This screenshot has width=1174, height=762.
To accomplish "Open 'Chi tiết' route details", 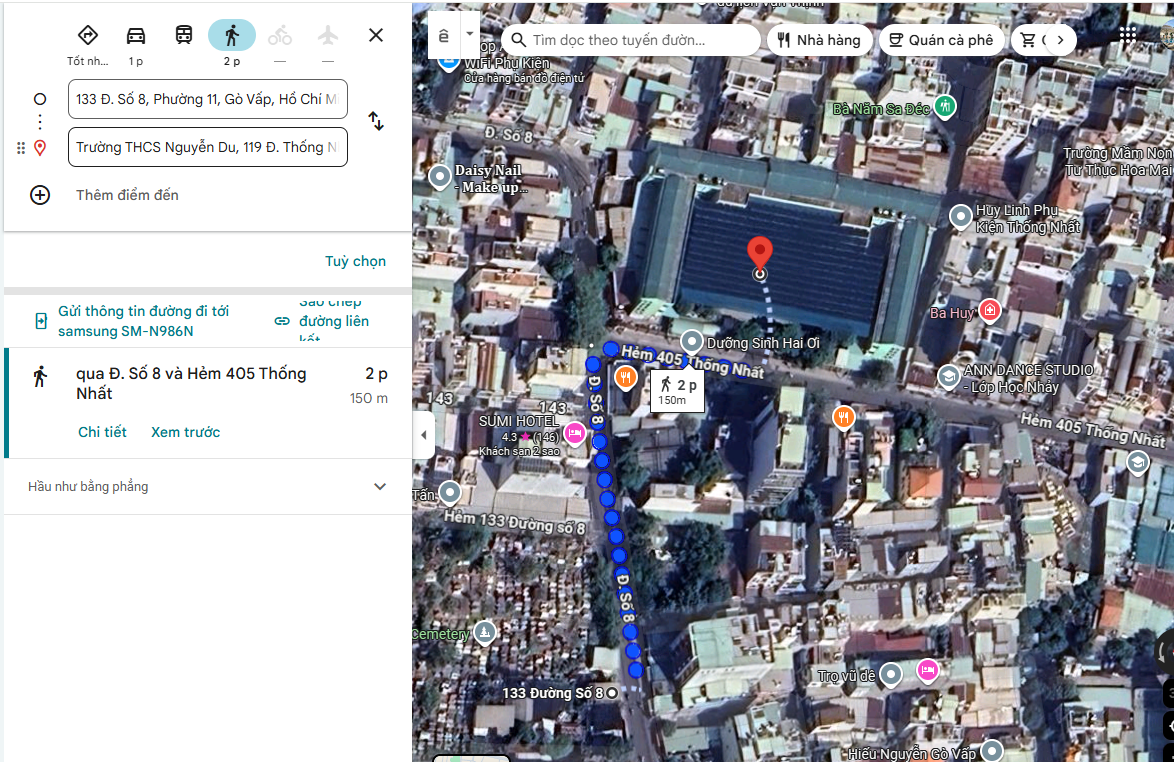I will pos(102,432).
